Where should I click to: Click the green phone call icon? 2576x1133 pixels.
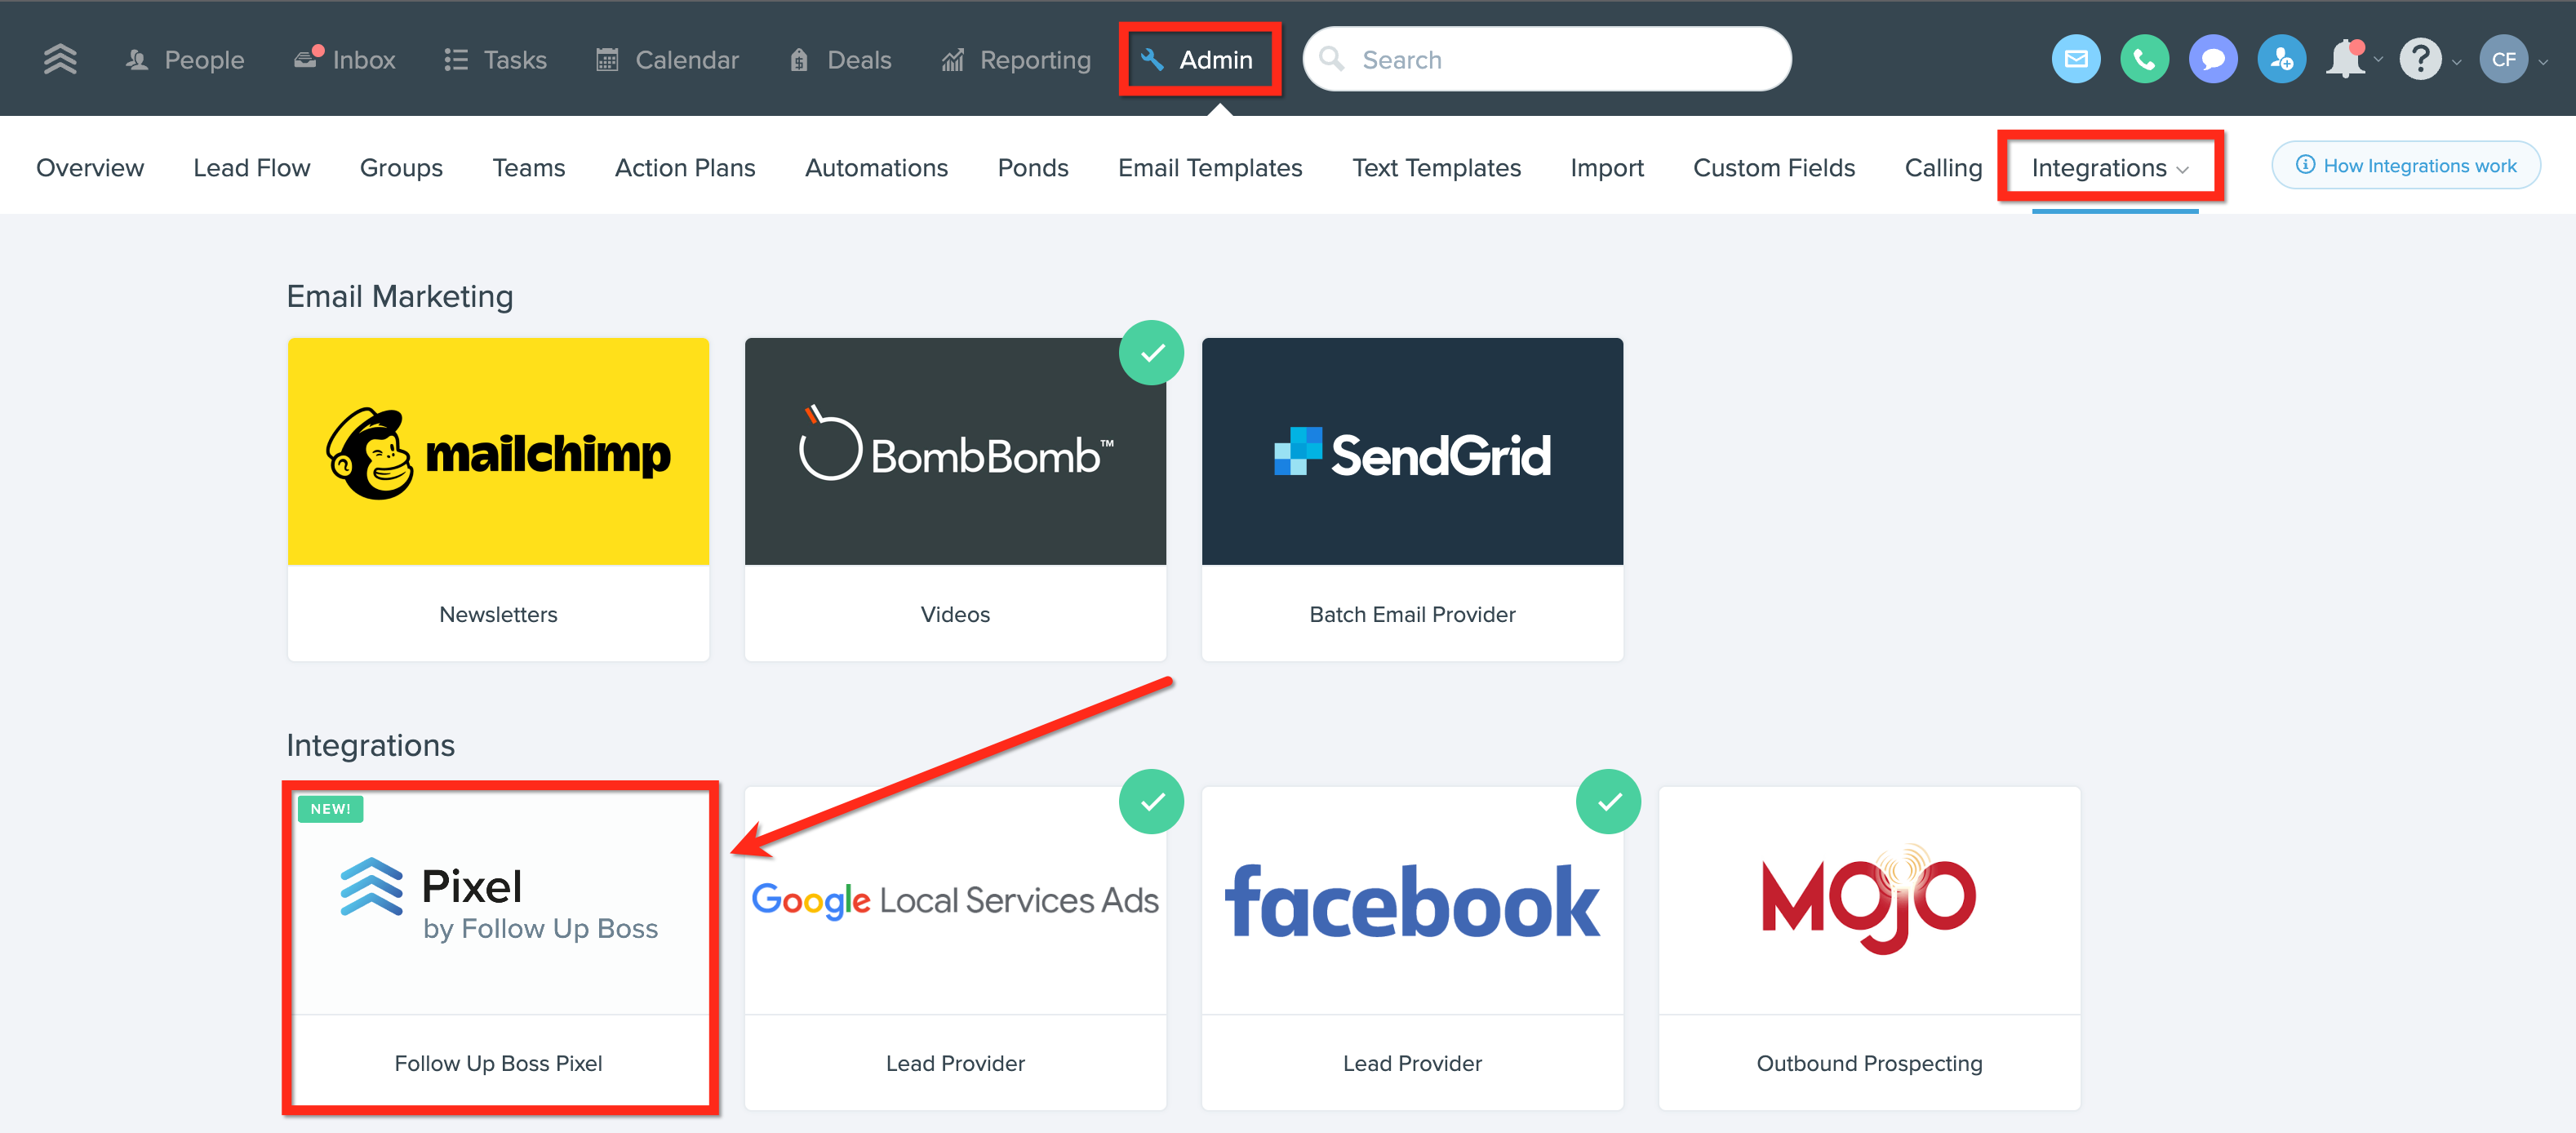pos(2144,60)
